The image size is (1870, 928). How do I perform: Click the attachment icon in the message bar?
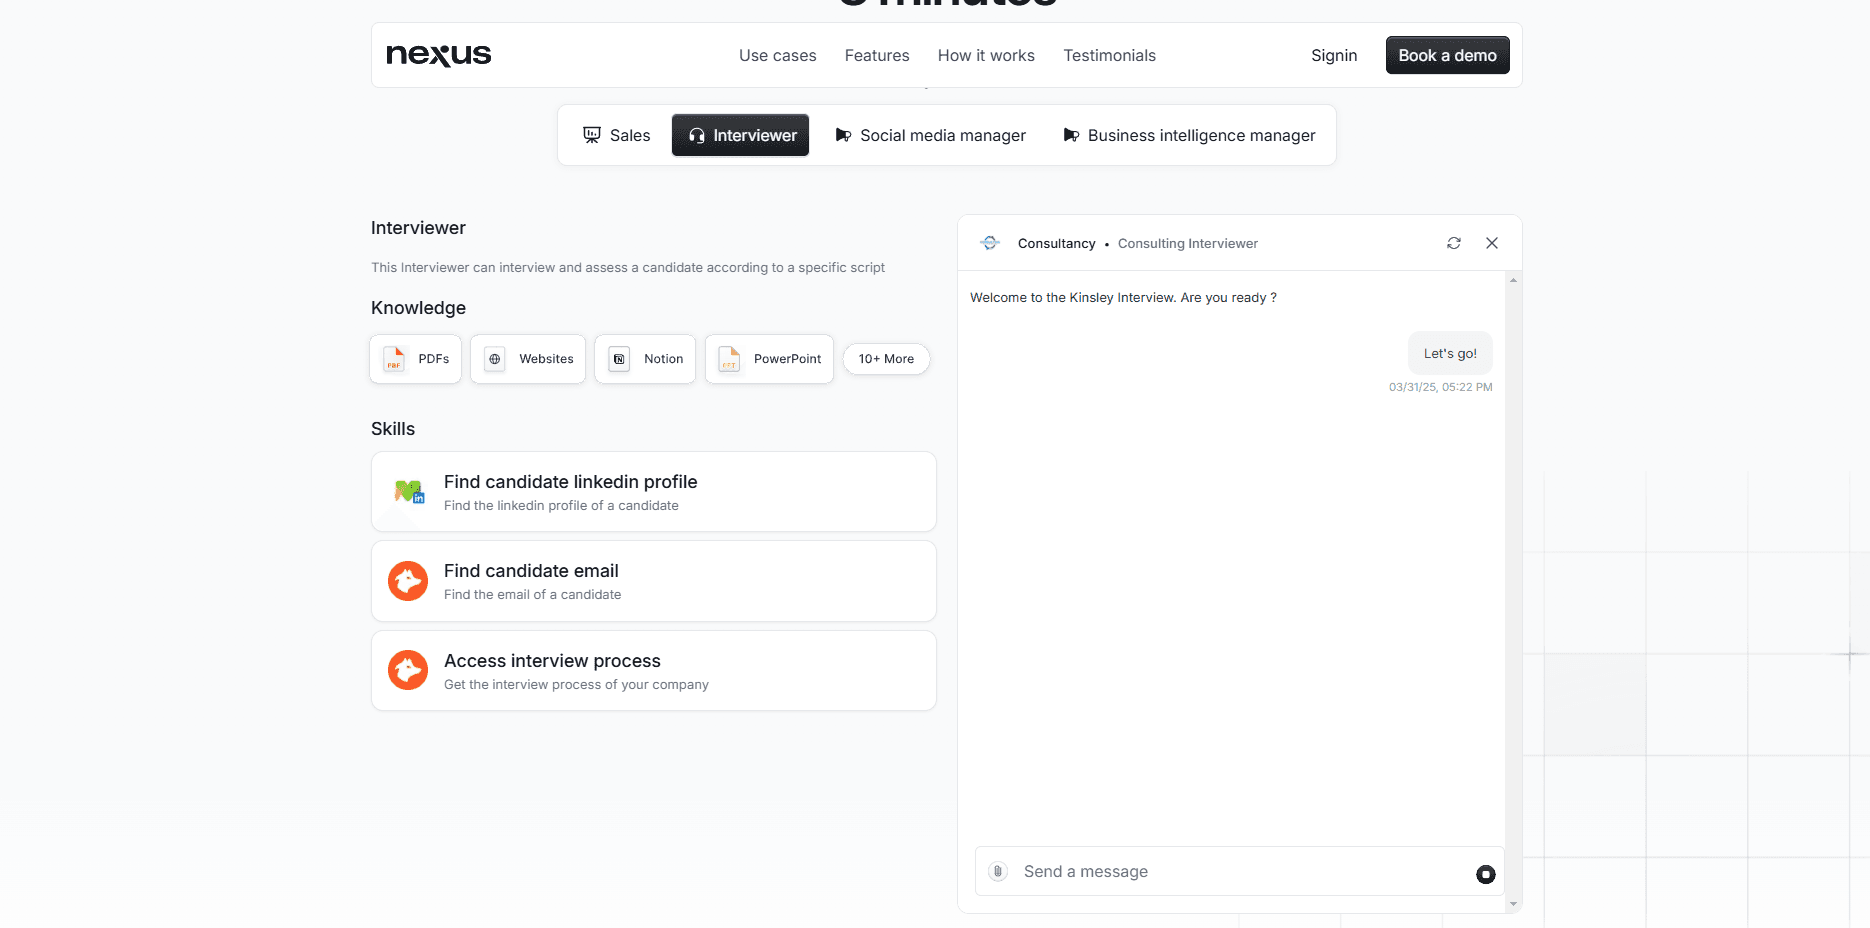997,871
